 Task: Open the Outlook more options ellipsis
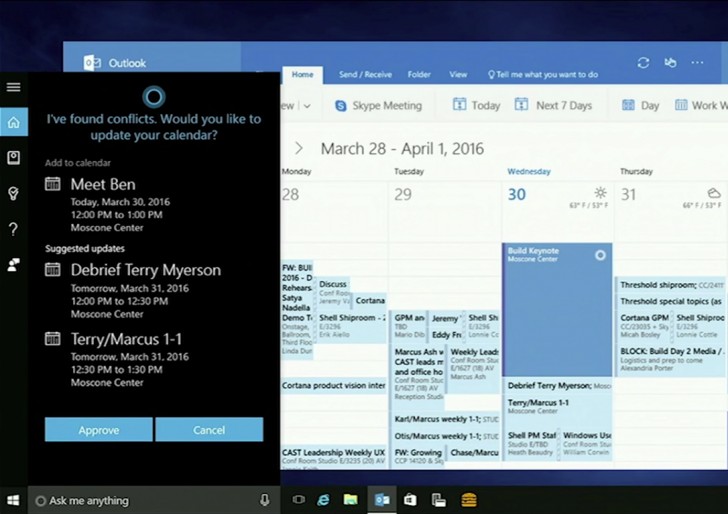[697, 62]
